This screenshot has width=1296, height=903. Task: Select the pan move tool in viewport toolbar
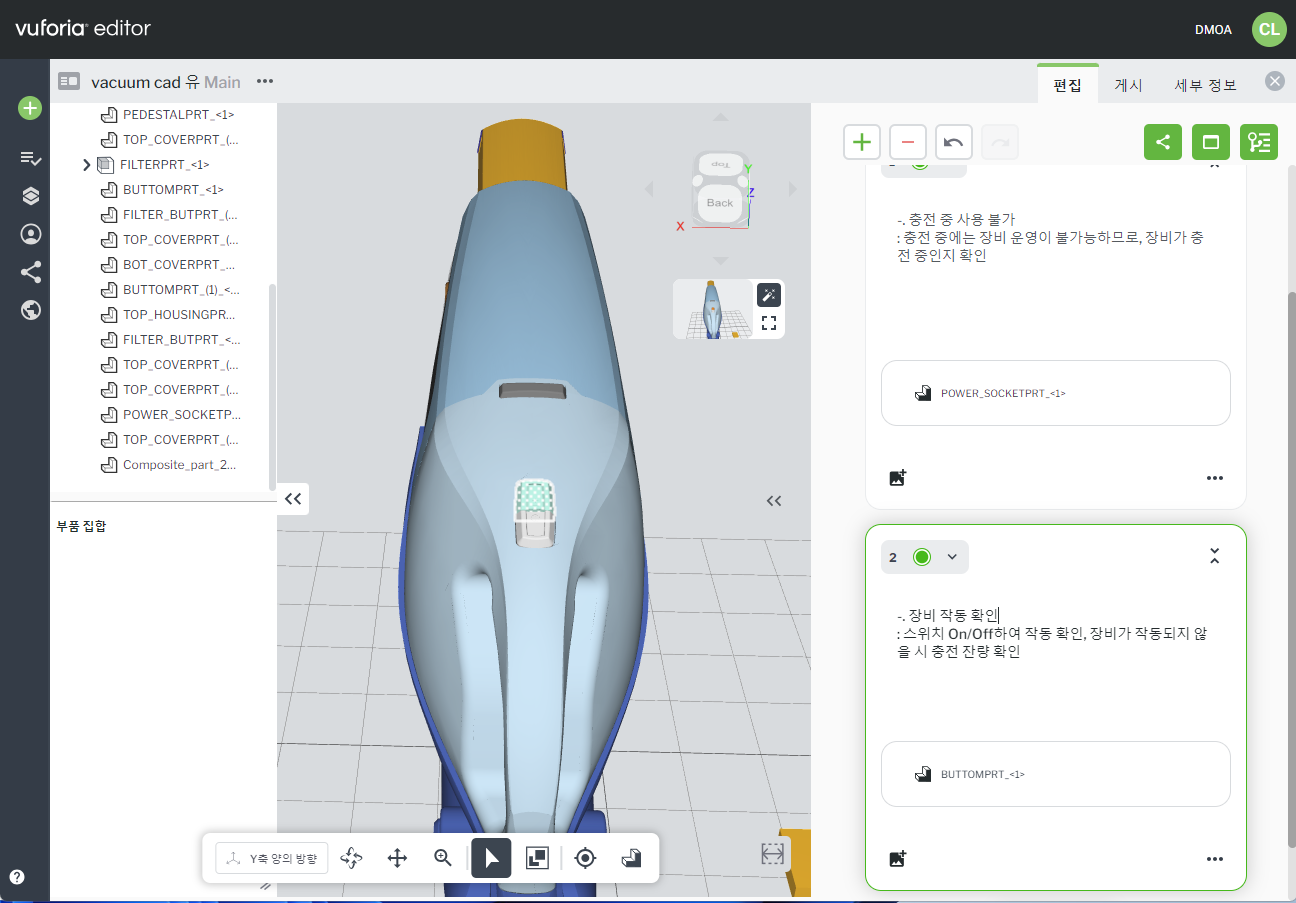click(397, 858)
